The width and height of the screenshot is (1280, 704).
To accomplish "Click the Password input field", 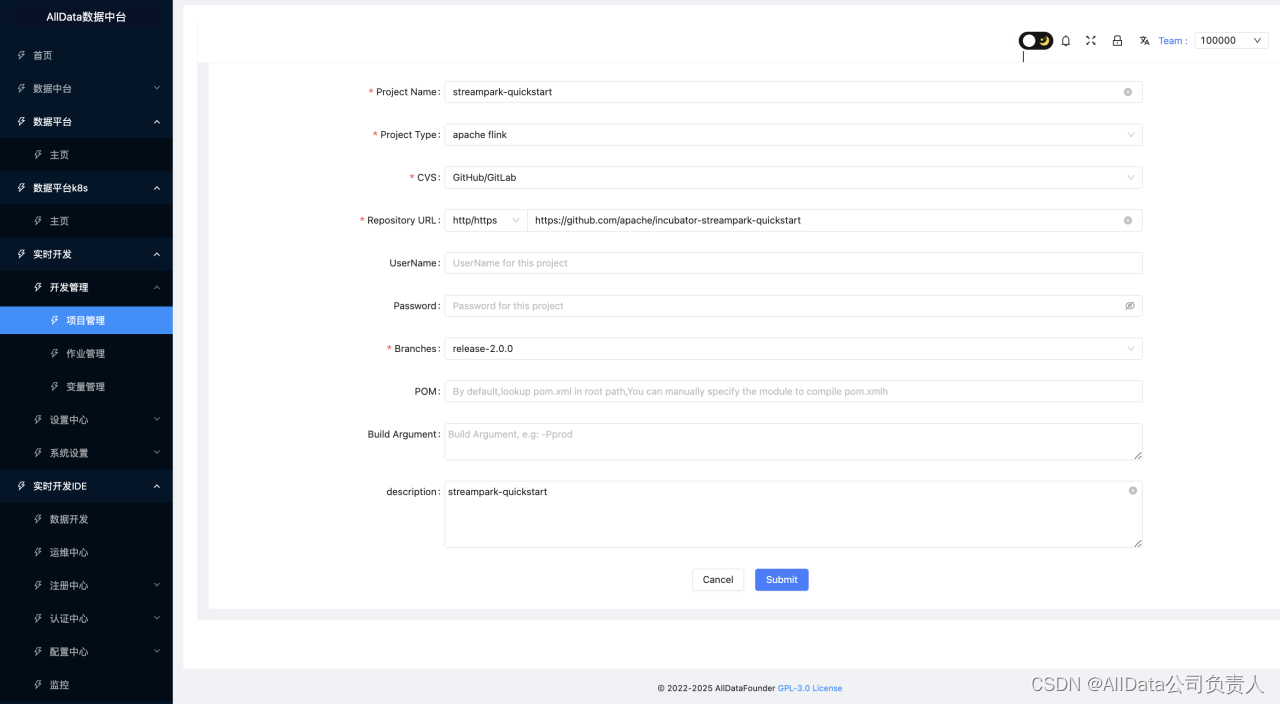I will pos(793,306).
